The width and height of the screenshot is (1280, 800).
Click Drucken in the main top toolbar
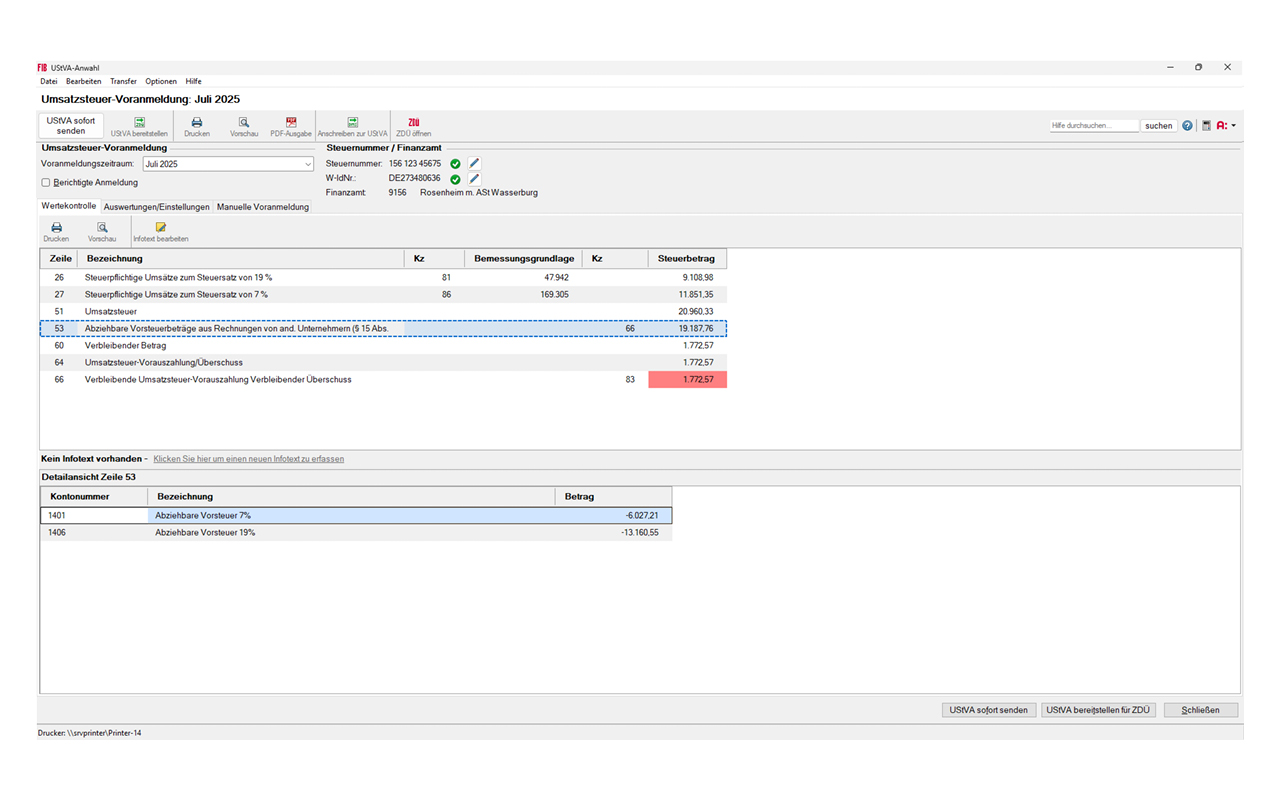[197, 124]
